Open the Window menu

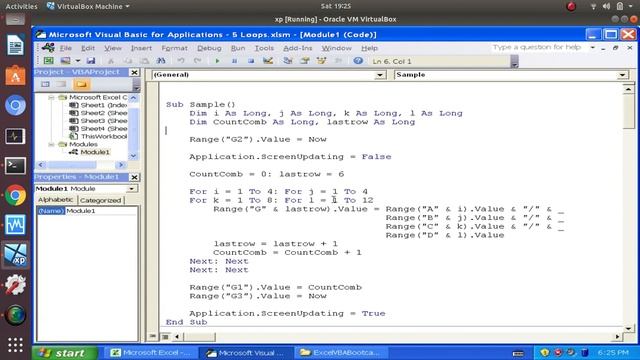[336, 48]
